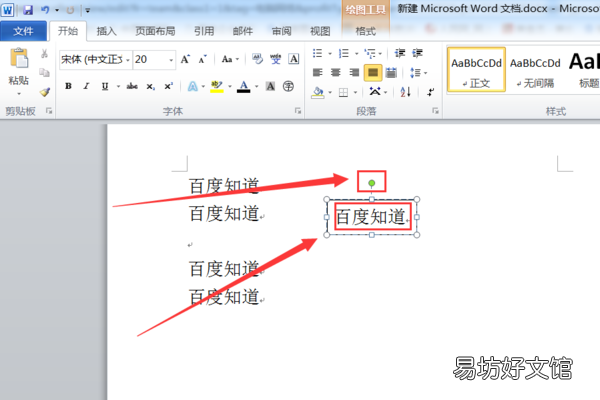Viewport: 600px width, 400px height.
Task: Toggle character shading A icon
Action: tap(271, 87)
